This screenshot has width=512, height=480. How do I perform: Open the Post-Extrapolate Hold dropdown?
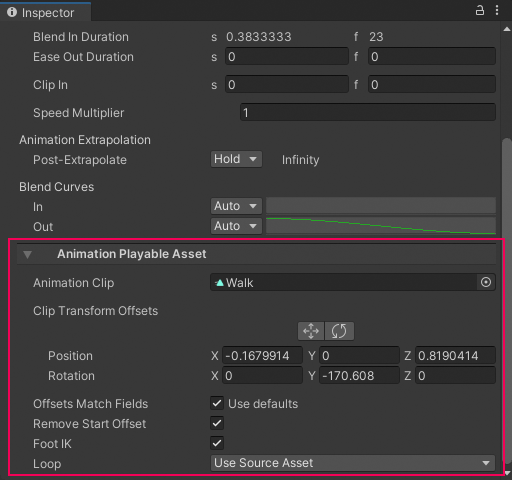point(236,159)
